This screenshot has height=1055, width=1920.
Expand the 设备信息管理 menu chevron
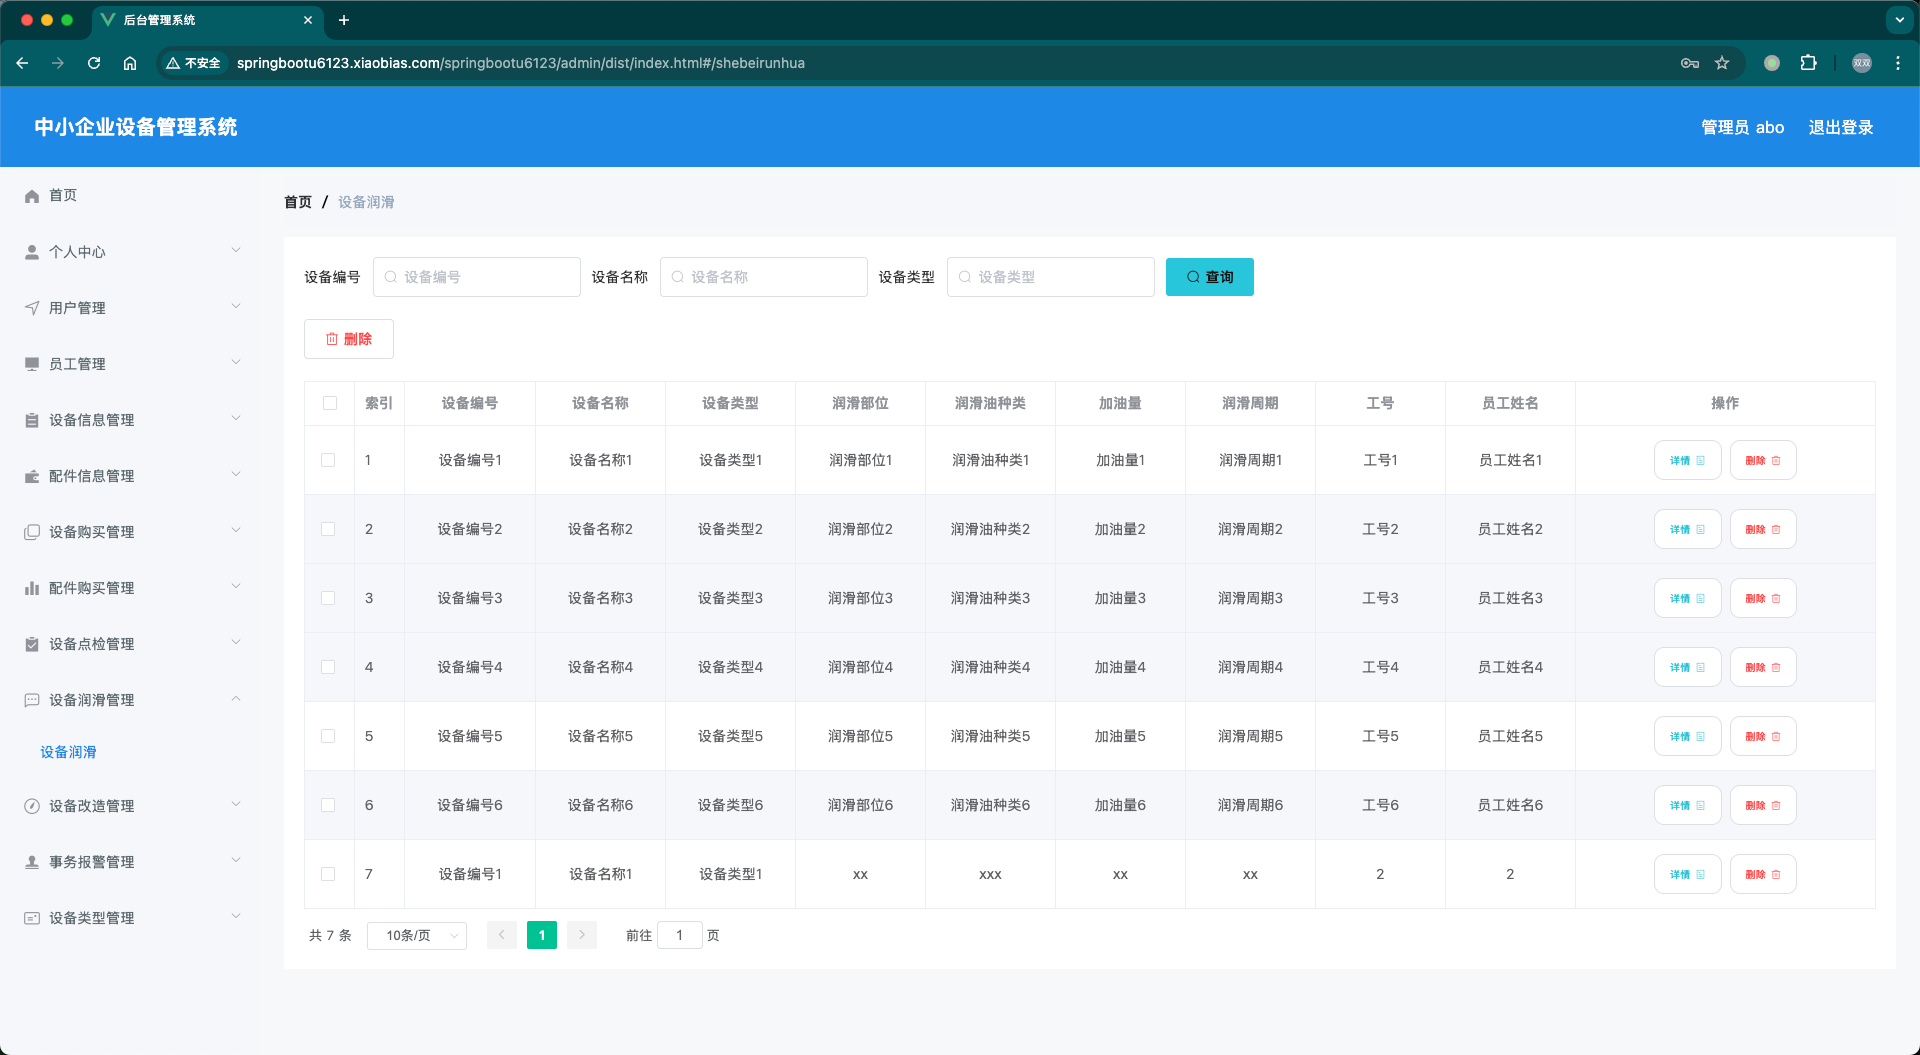(236, 418)
